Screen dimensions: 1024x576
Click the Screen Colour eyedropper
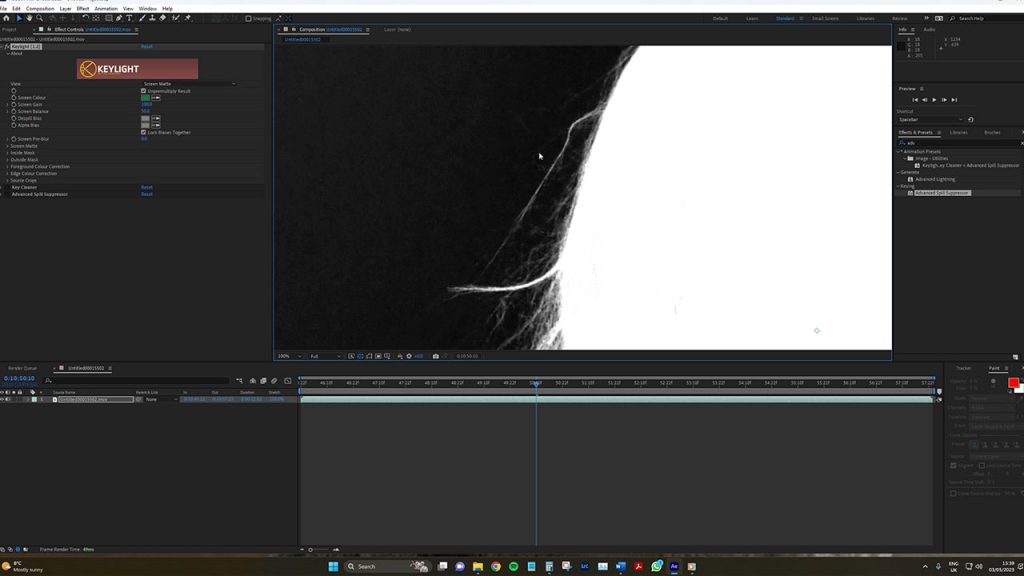click(156, 98)
